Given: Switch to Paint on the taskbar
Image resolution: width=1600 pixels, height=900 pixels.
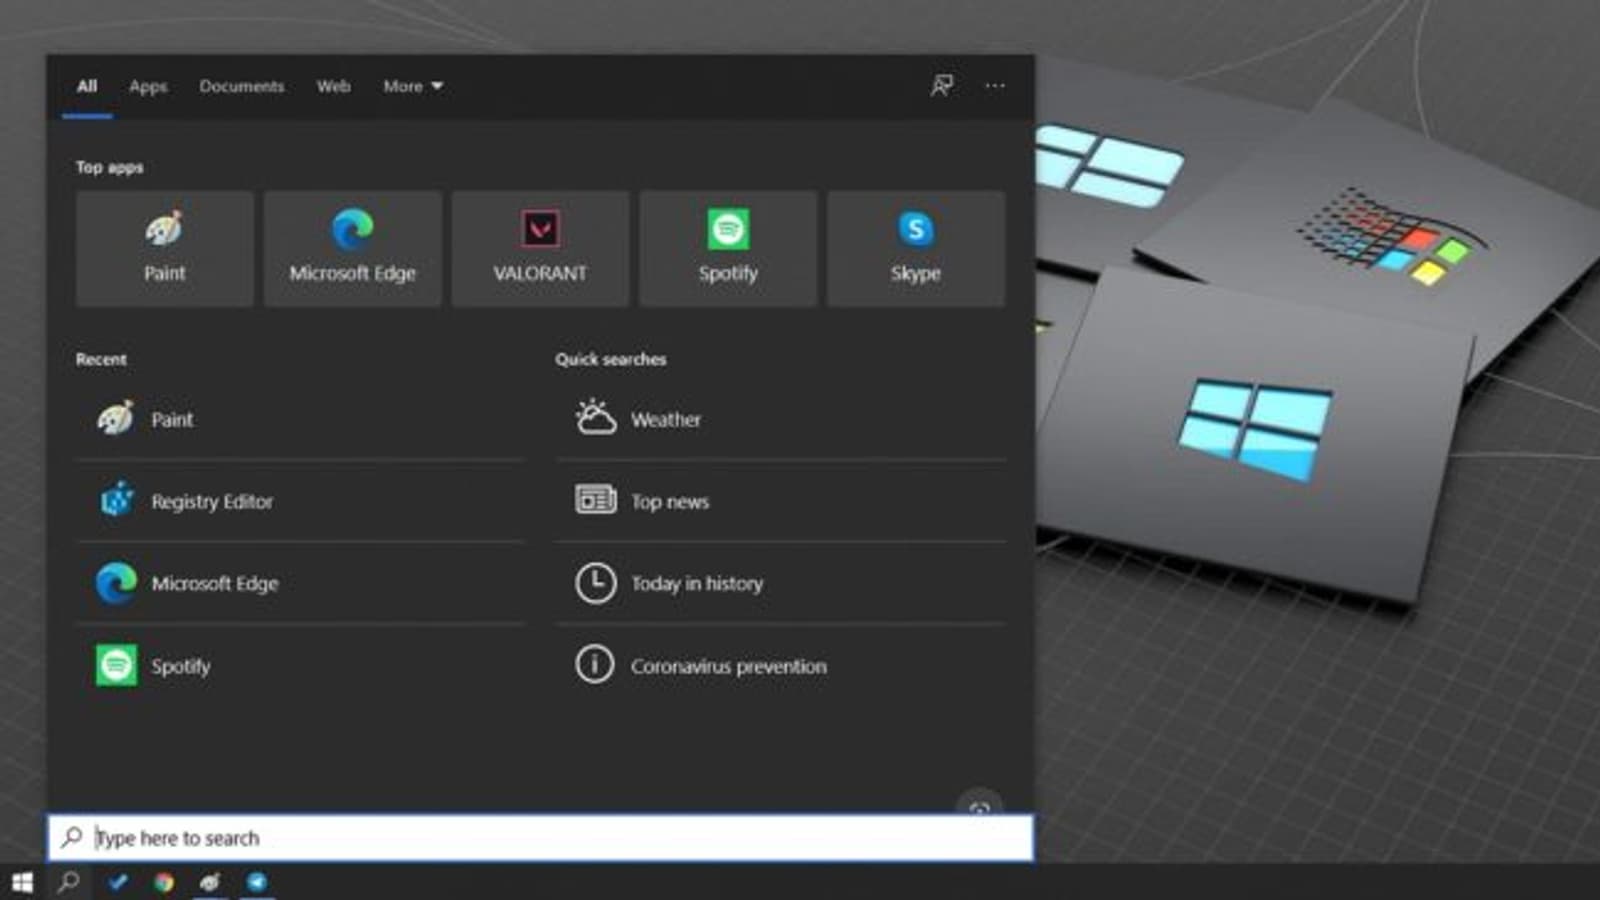Looking at the screenshot, I should (x=210, y=882).
